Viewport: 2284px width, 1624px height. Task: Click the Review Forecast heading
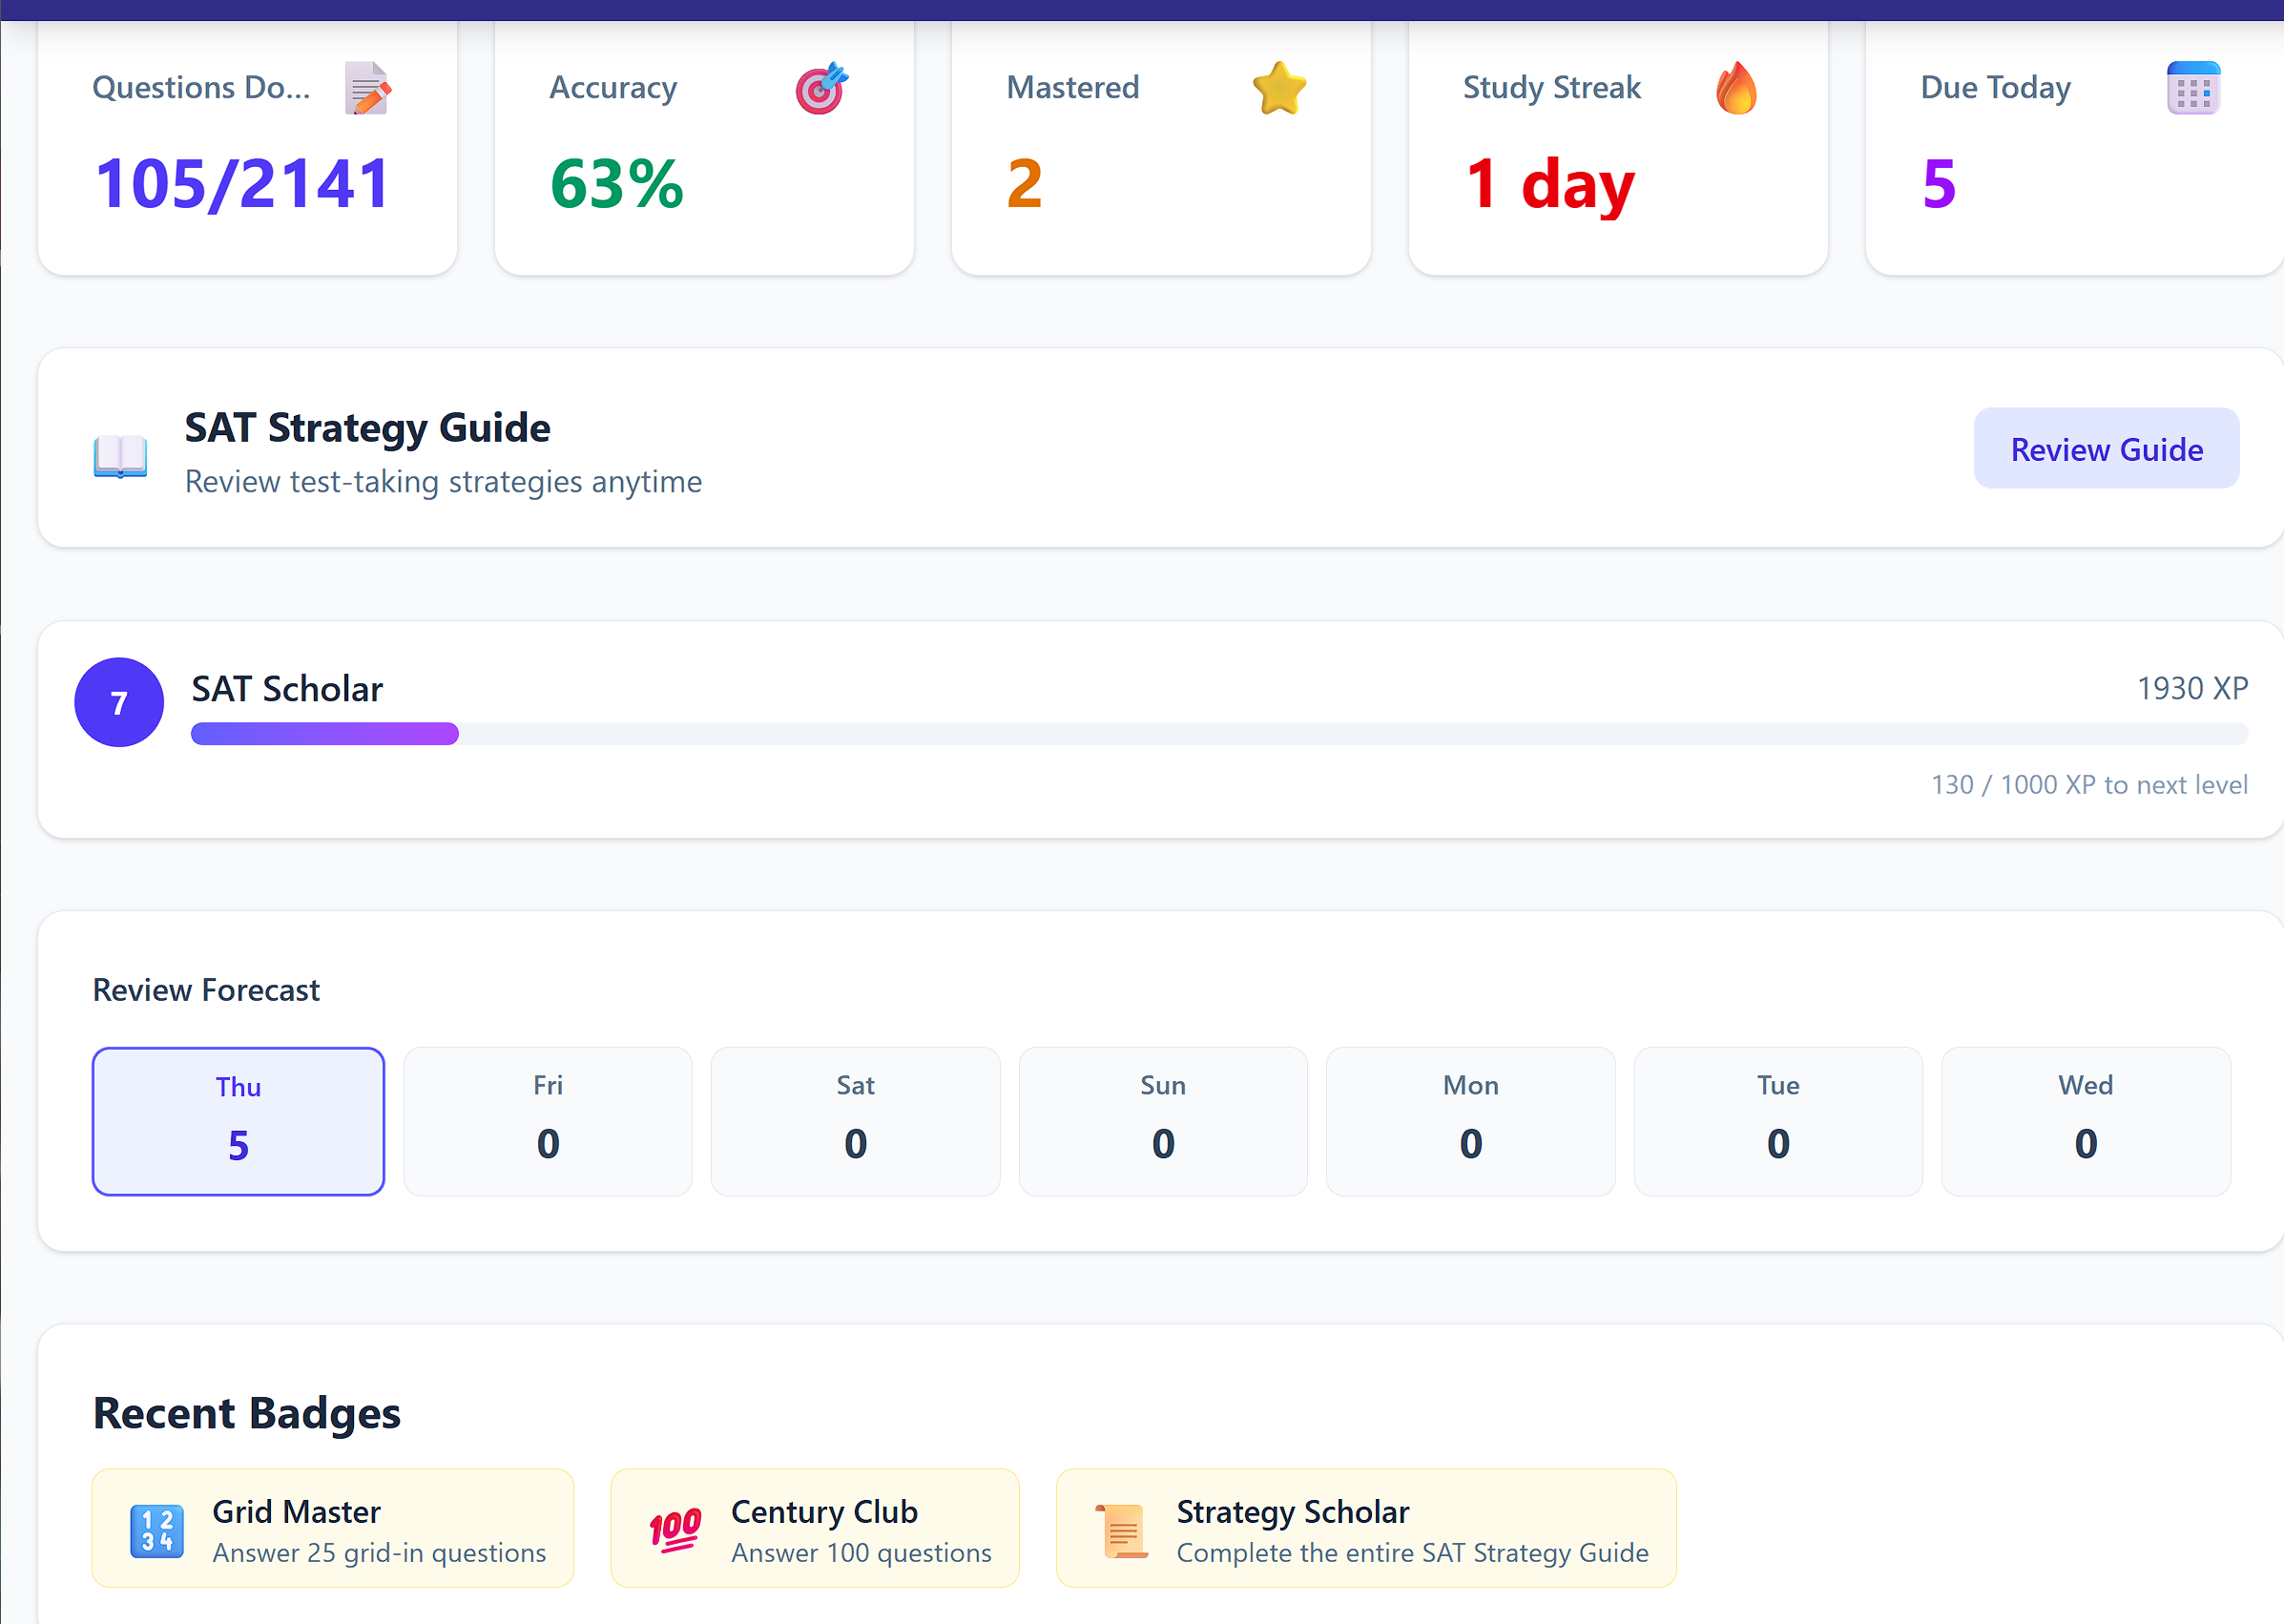tap(206, 990)
